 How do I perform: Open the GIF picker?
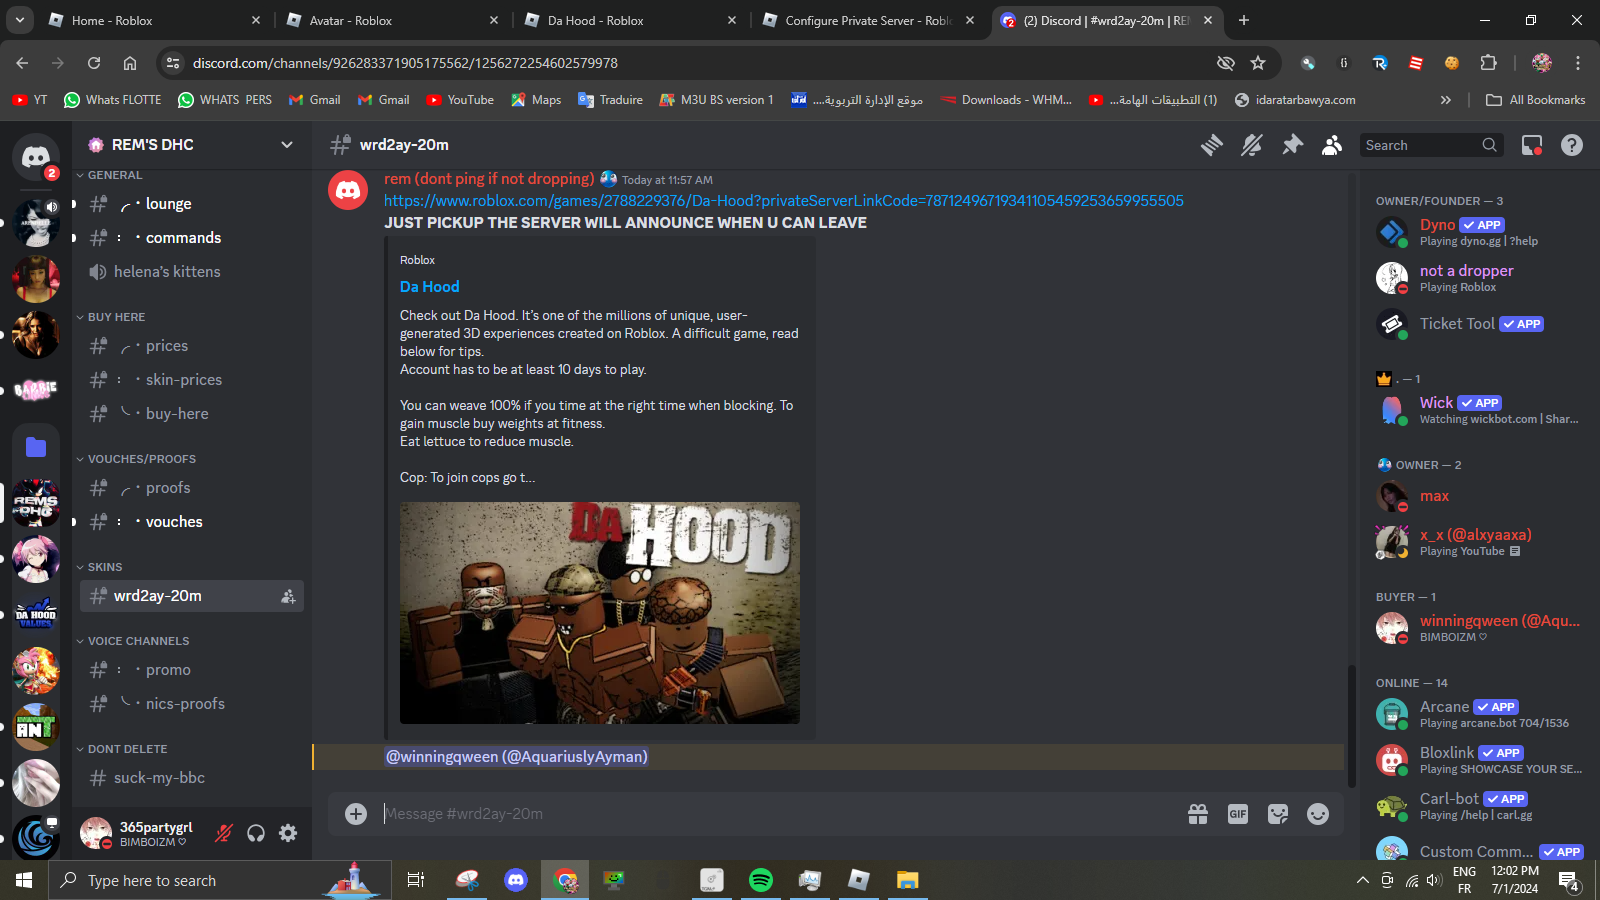pyautogui.click(x=1238, y=814)
